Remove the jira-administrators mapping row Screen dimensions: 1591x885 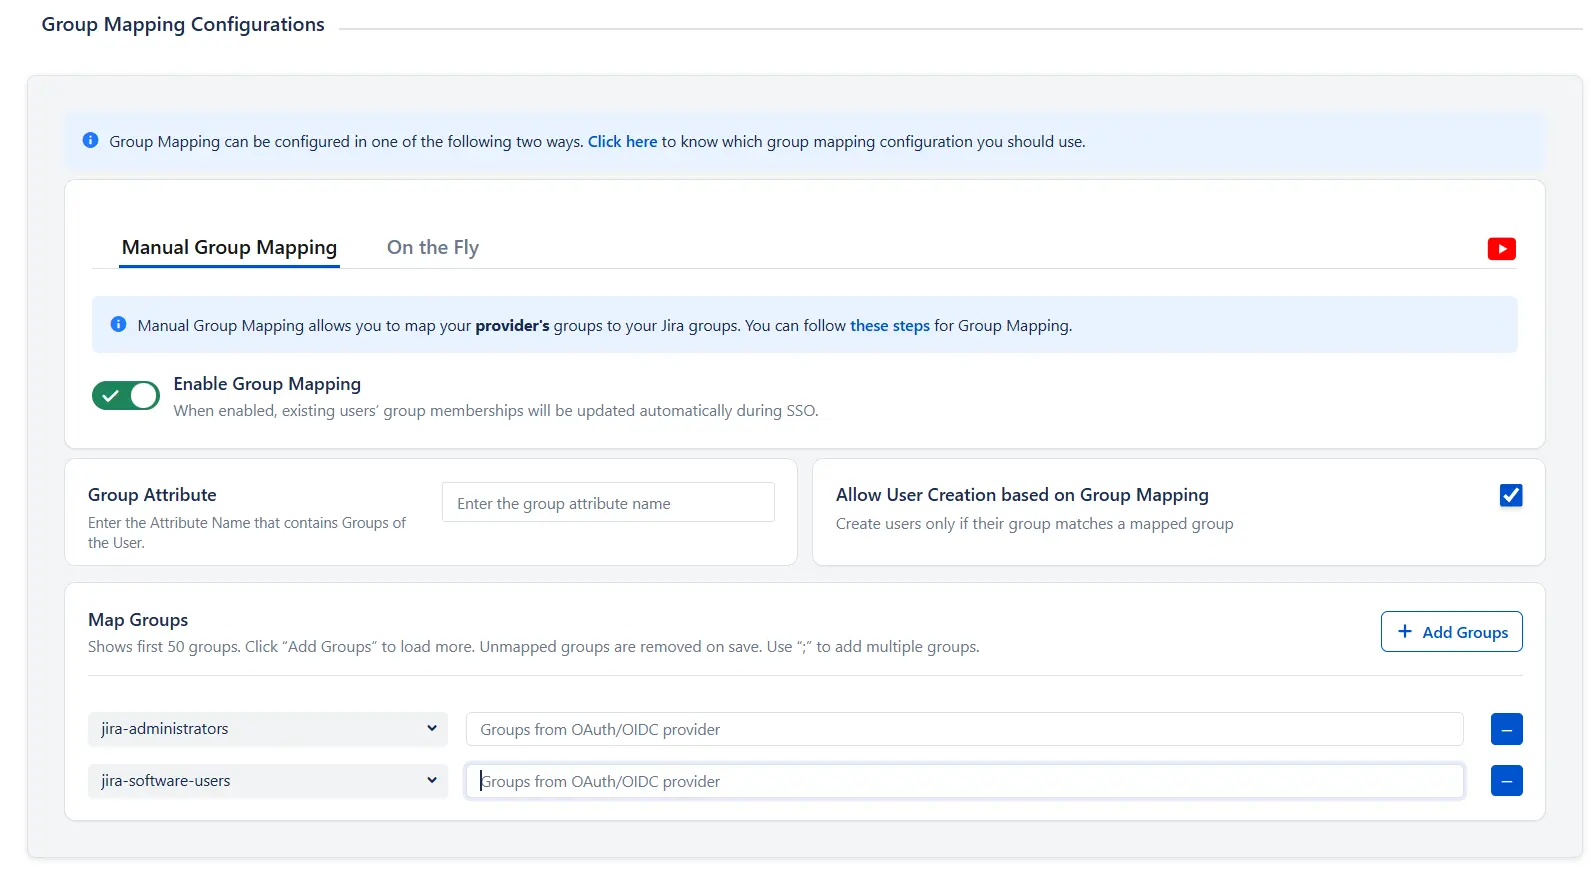click(1506, 729)
